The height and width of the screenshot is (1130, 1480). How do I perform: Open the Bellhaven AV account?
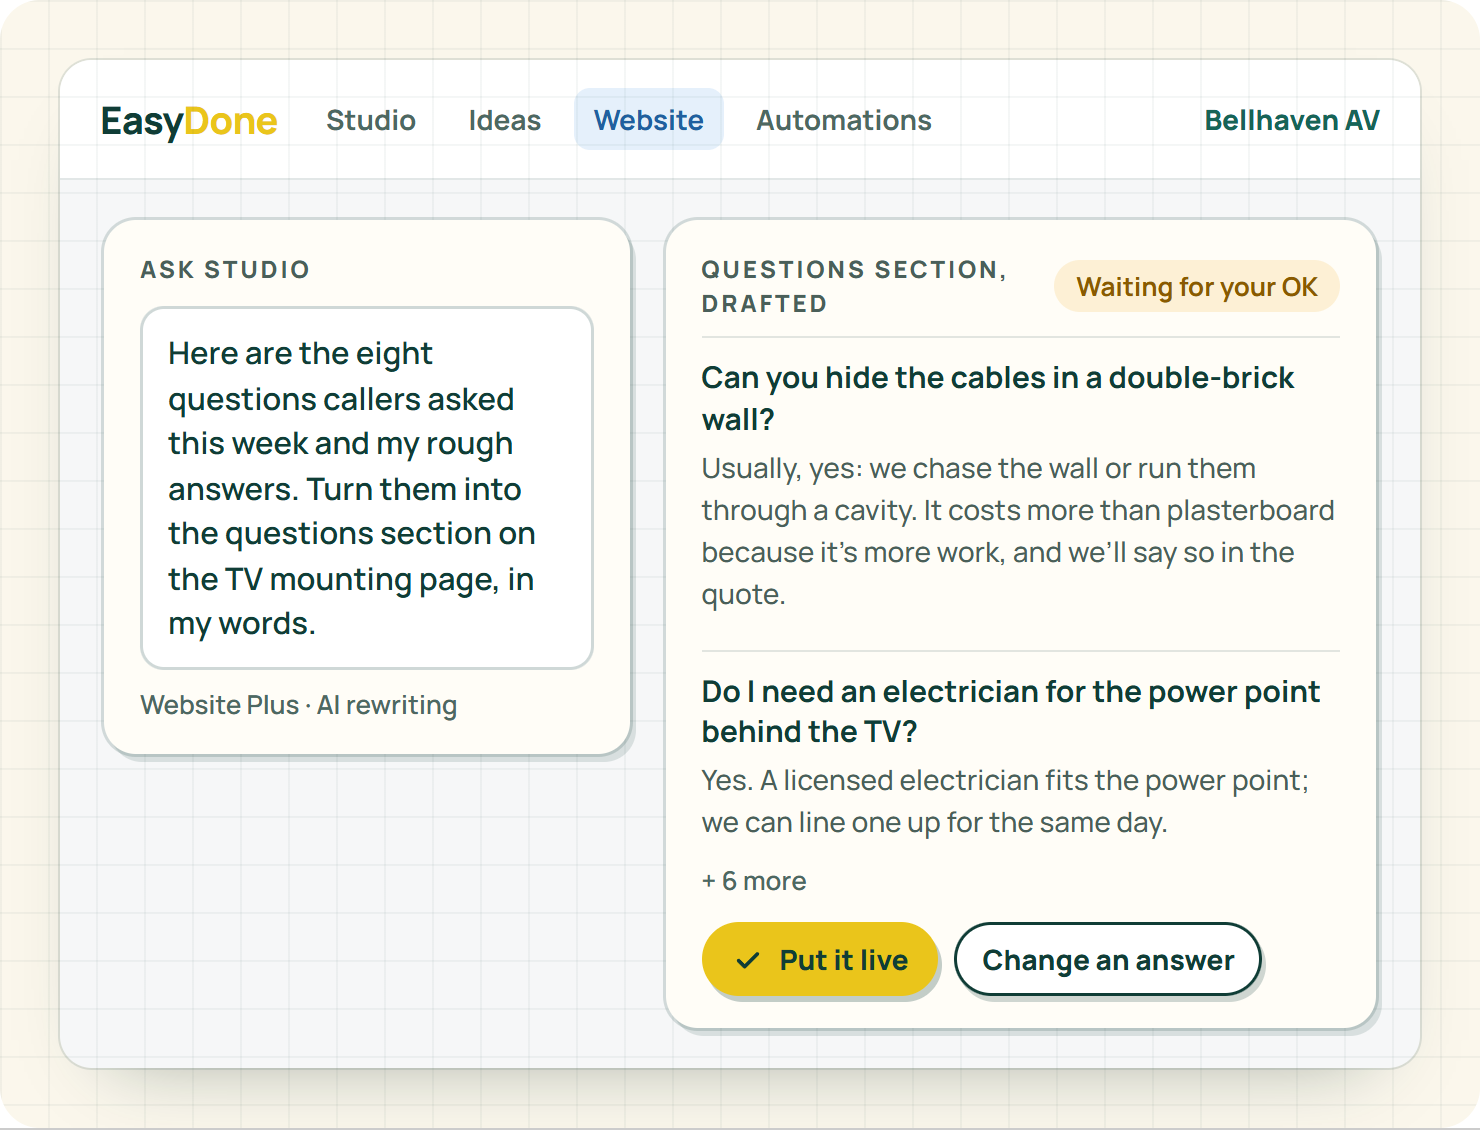(x=1292, y=120)
